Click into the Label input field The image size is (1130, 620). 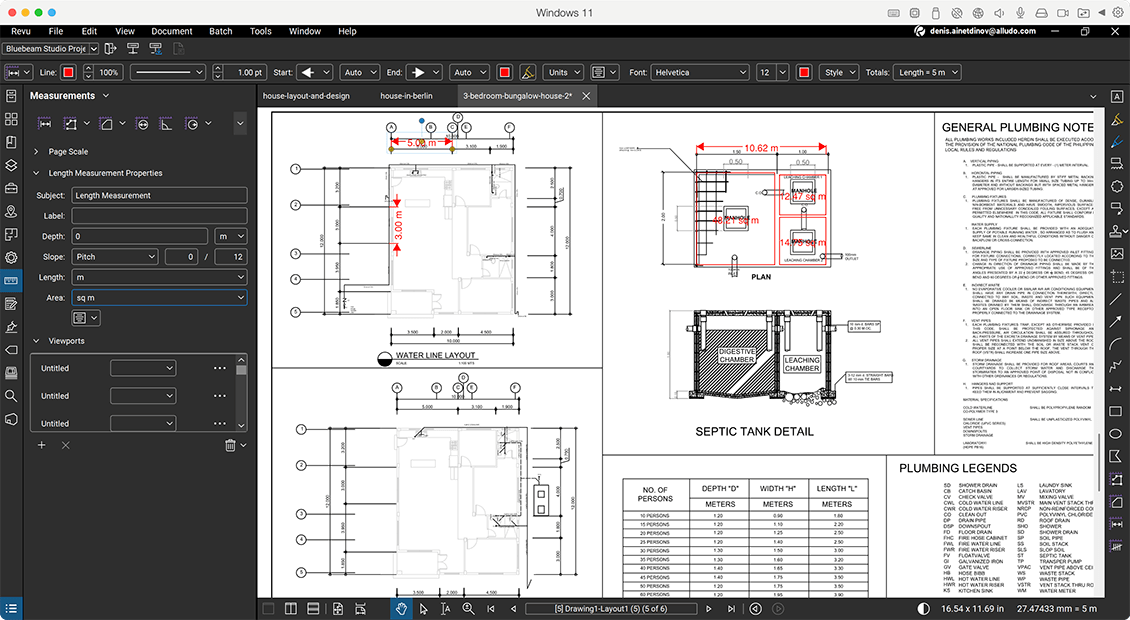[159, 216]
